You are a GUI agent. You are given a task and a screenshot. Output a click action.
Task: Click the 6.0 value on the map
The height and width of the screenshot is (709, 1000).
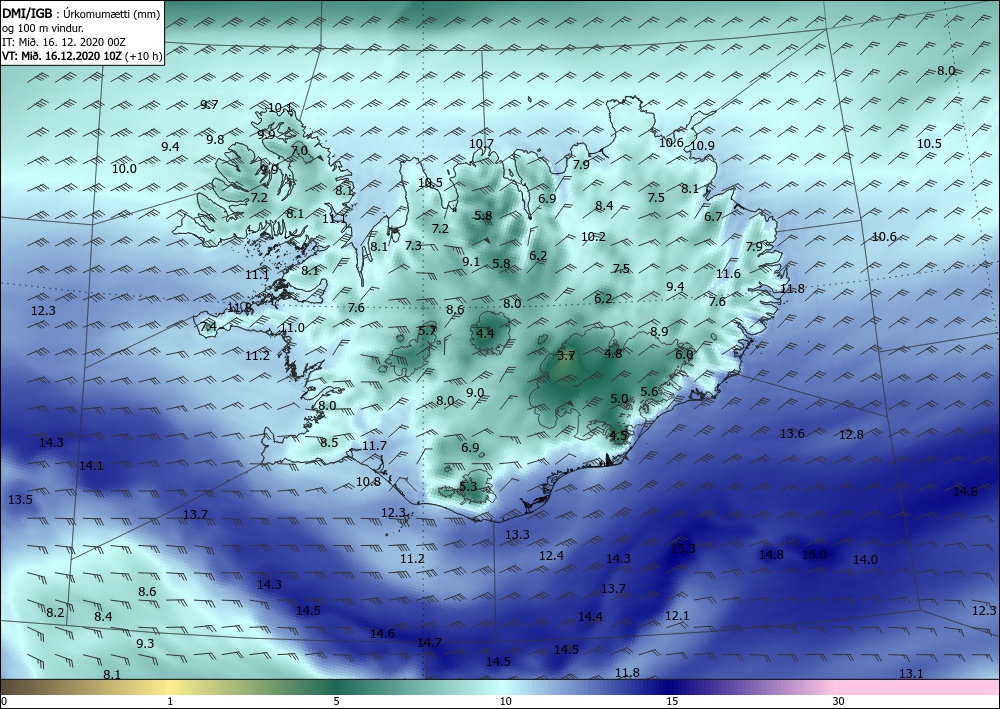[684, 354]
